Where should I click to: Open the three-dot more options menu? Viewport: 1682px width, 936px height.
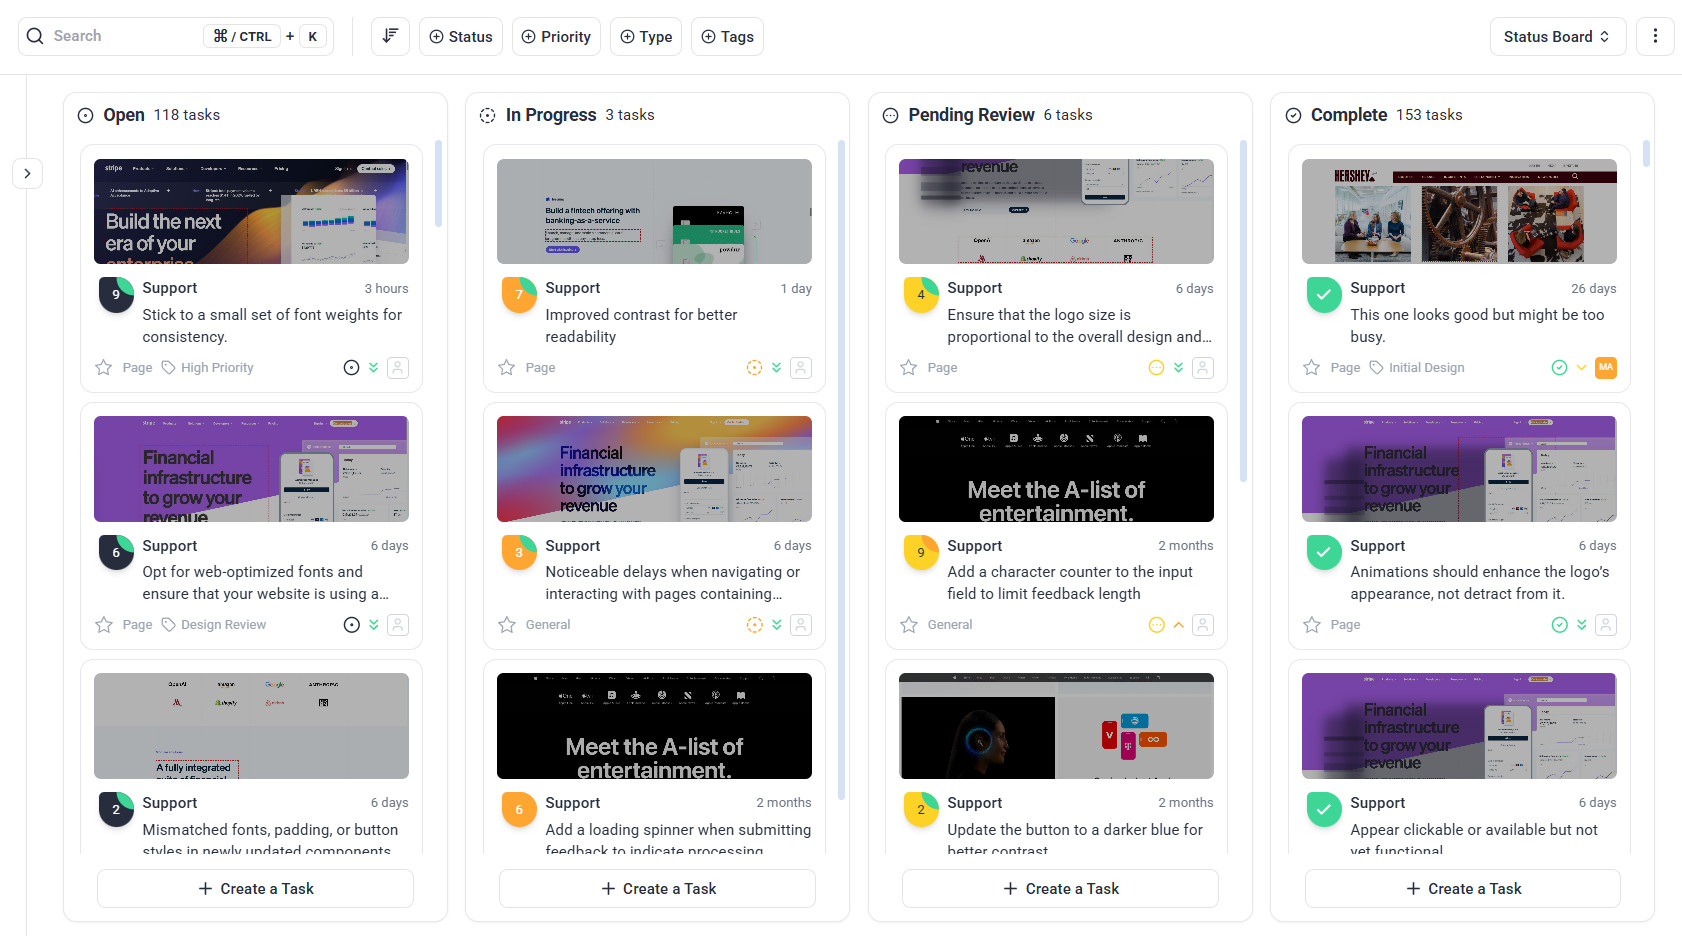1655,36
